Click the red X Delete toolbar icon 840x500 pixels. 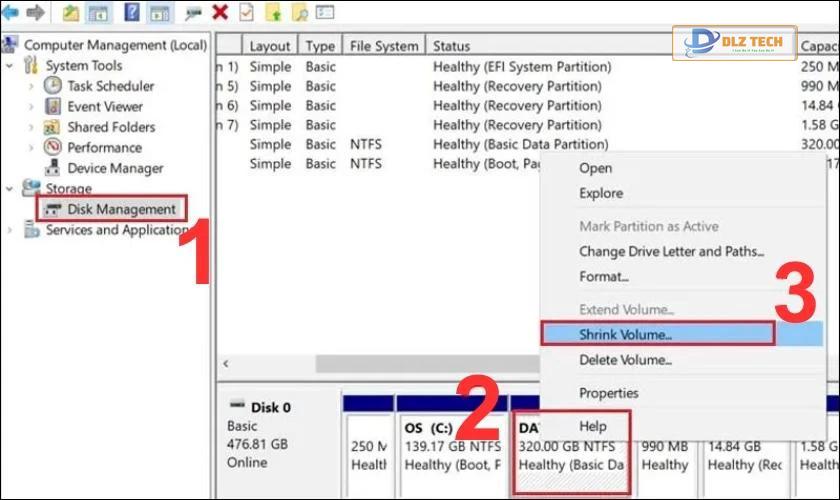pyautogui.click(x=220, y=12)
